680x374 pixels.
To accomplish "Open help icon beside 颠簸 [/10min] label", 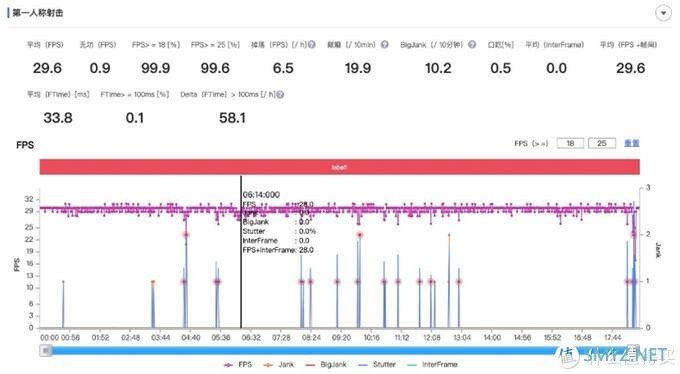I will [x=384, y=45].
